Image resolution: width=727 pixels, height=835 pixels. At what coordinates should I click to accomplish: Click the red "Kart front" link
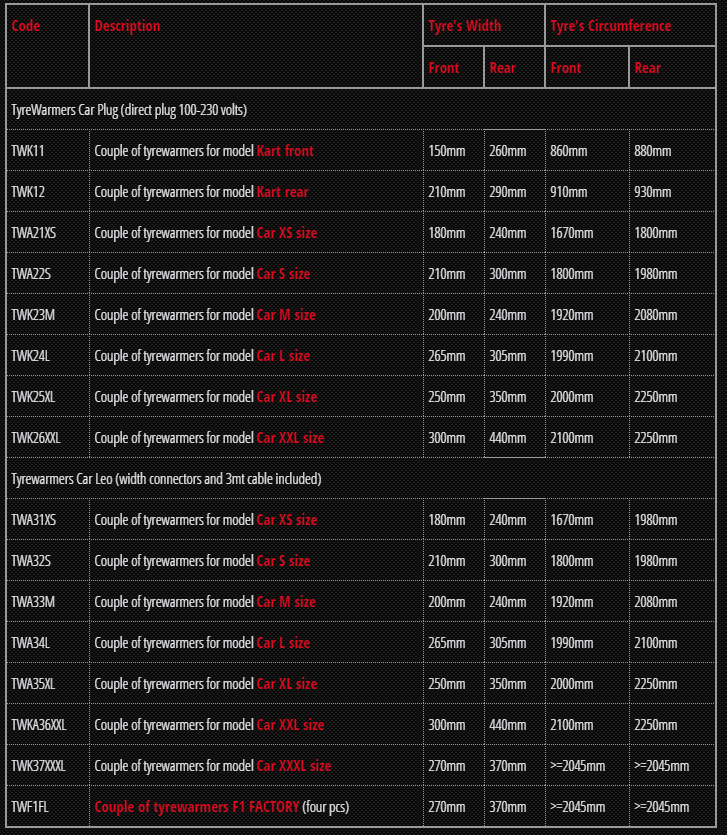coord(285,151)
